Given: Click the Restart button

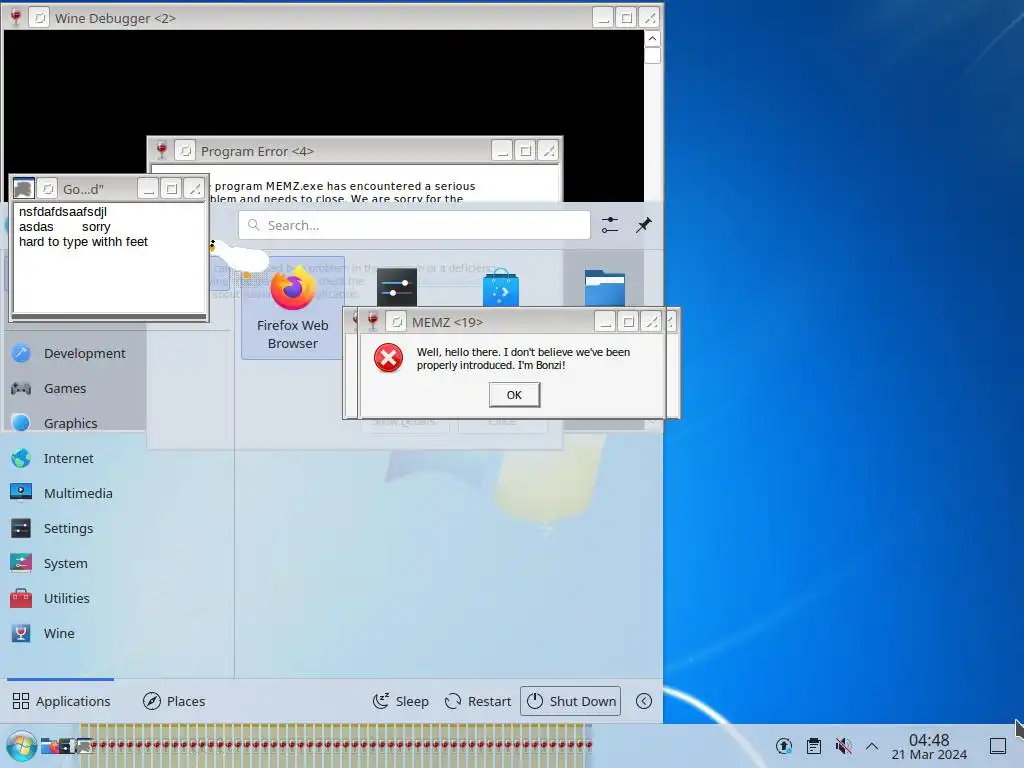Looking at the screenshot, I should tap(477, 701).
